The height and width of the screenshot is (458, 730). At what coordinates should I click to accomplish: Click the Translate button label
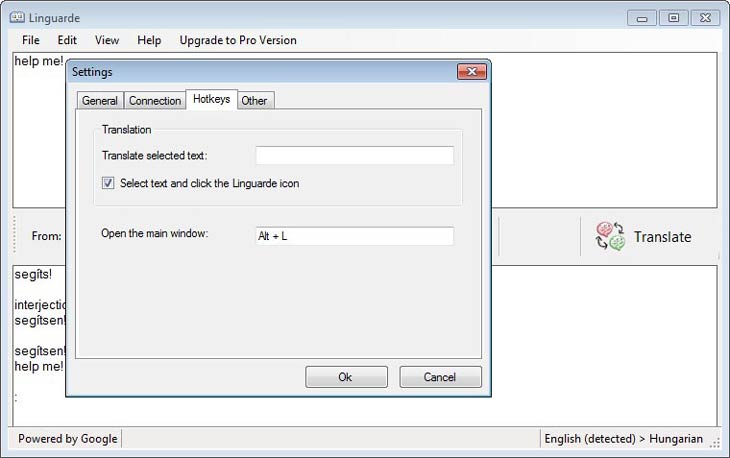coord(662,237)
